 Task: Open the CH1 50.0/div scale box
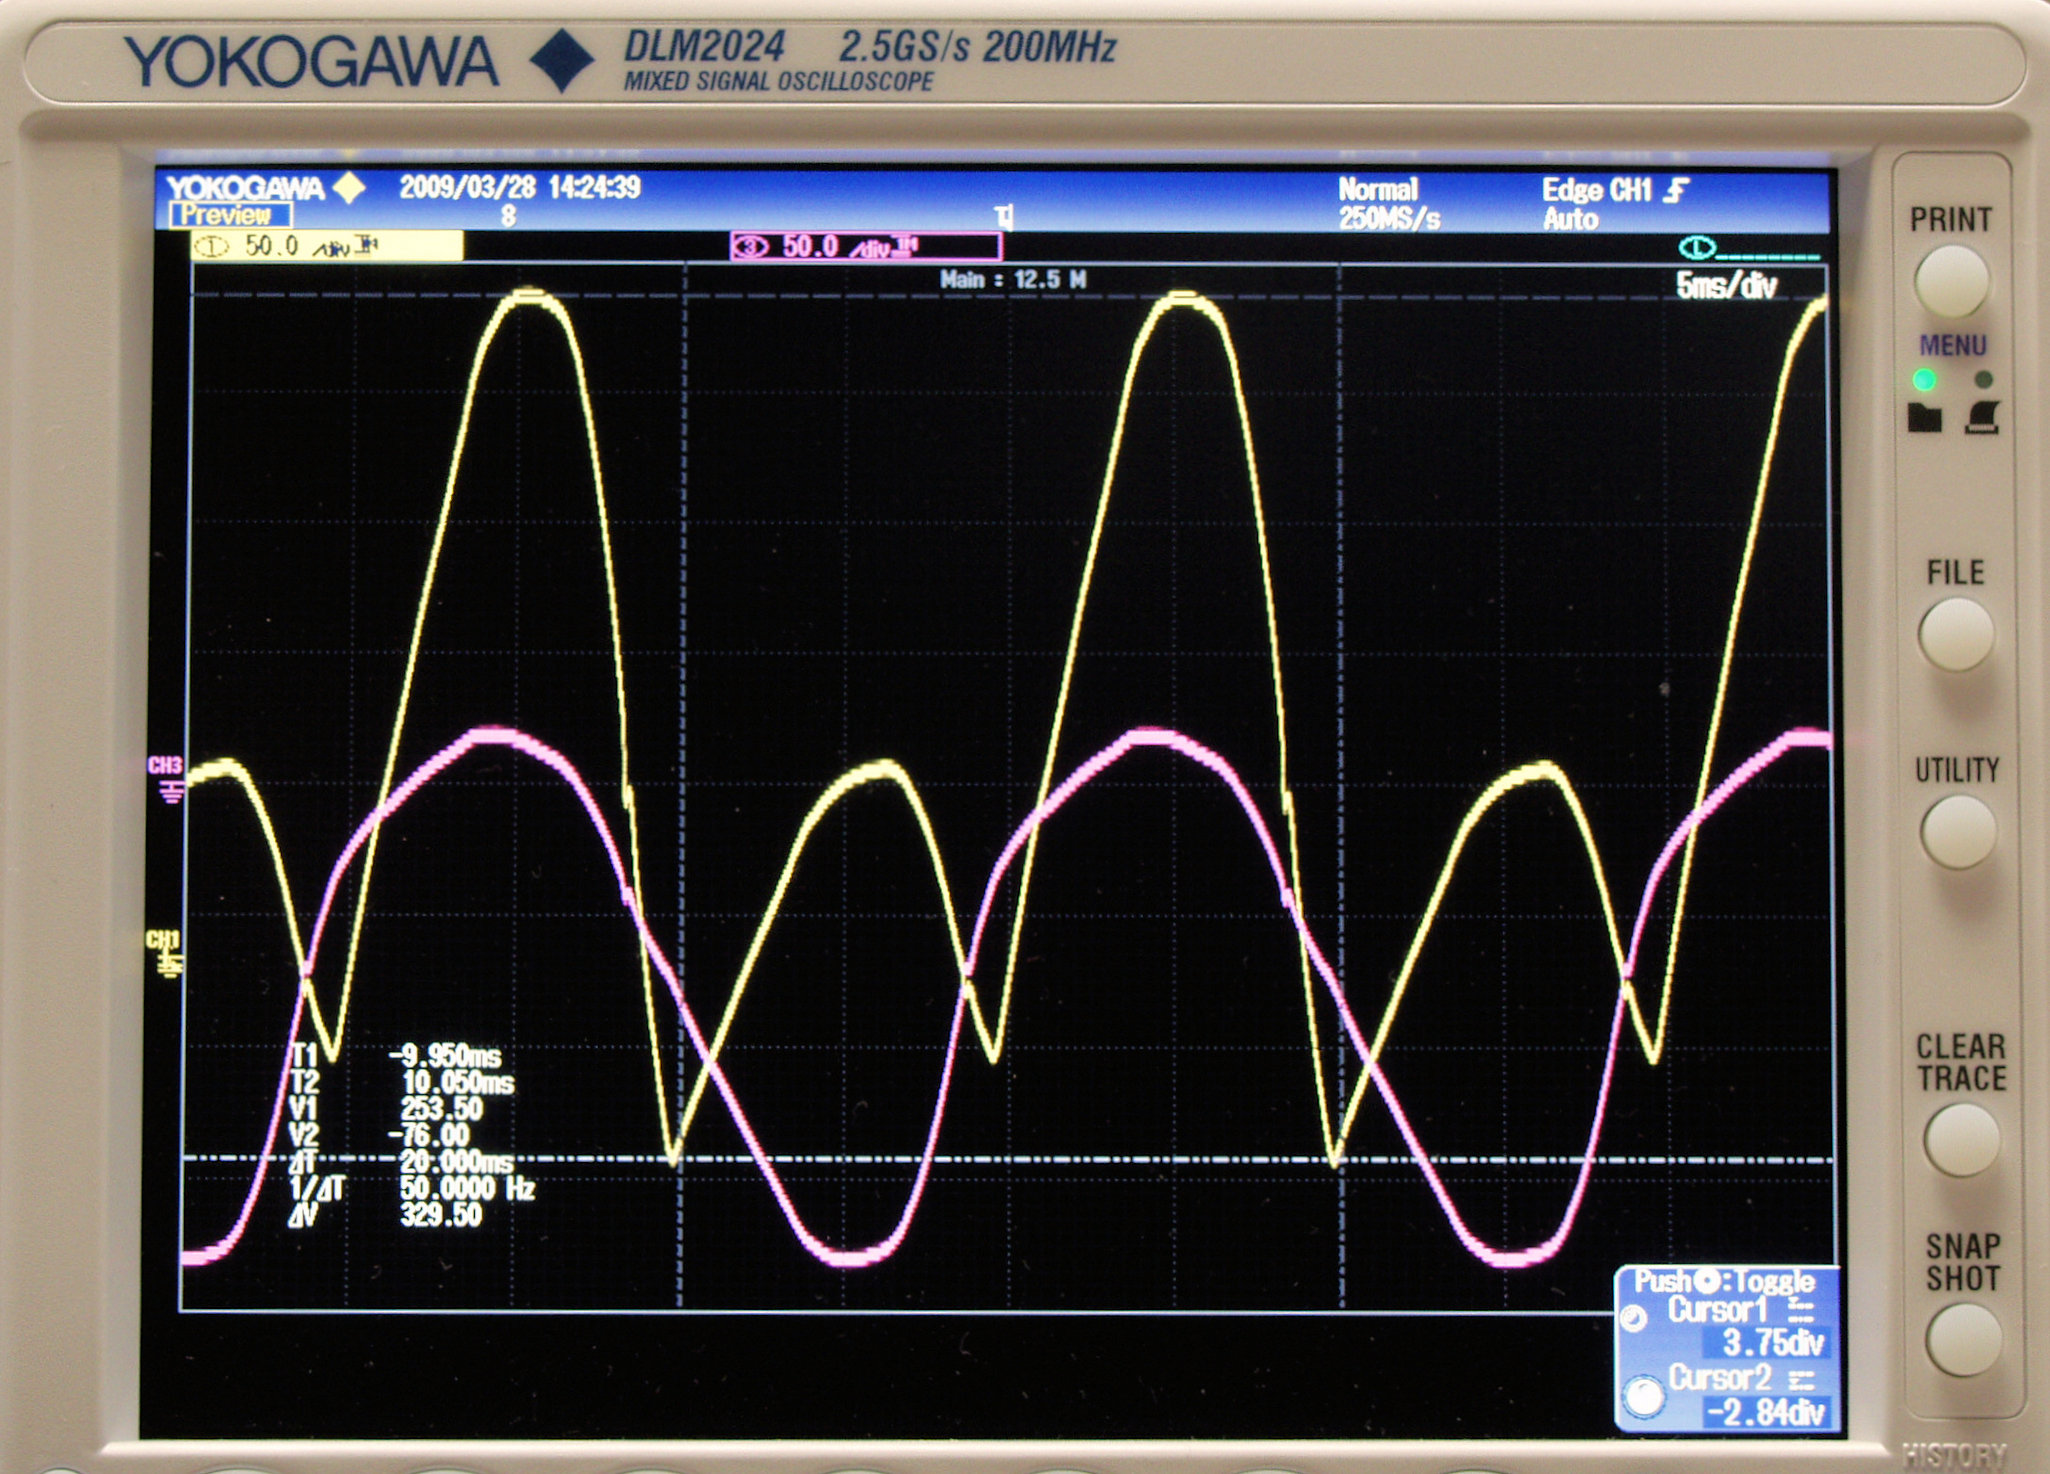[x=327, y=246]
